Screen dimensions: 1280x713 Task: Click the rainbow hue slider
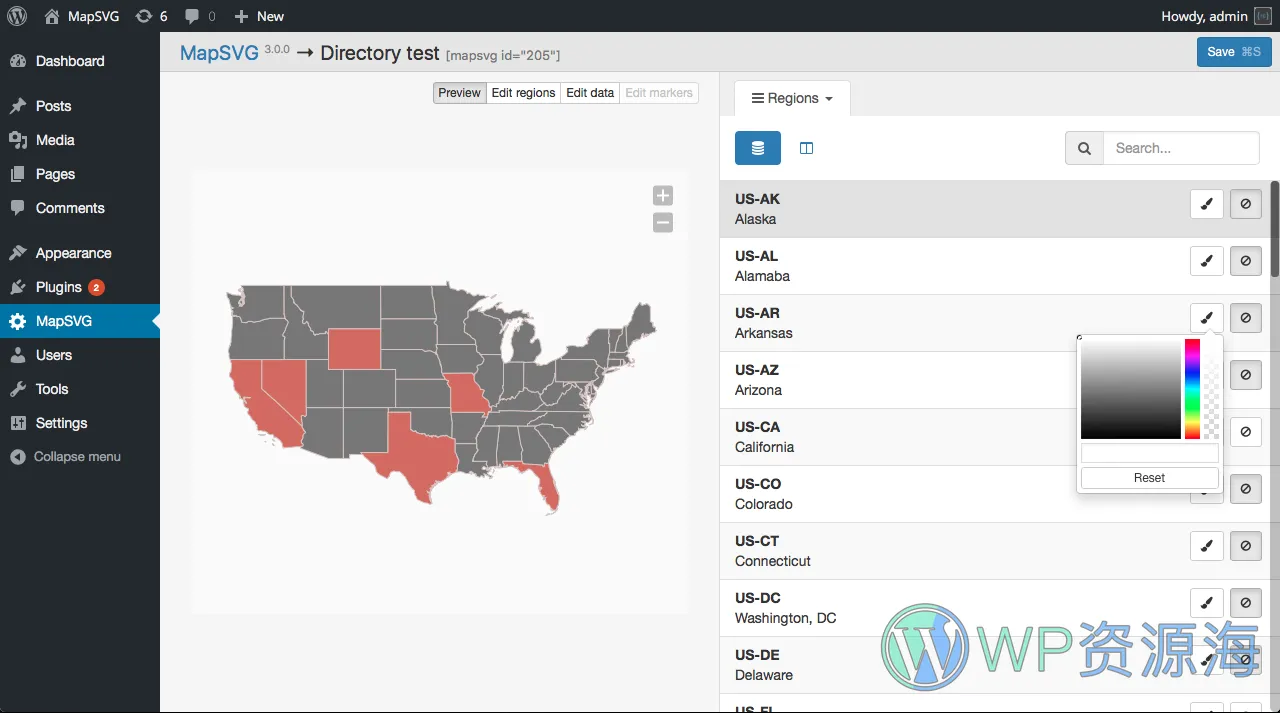[1192, 389]
